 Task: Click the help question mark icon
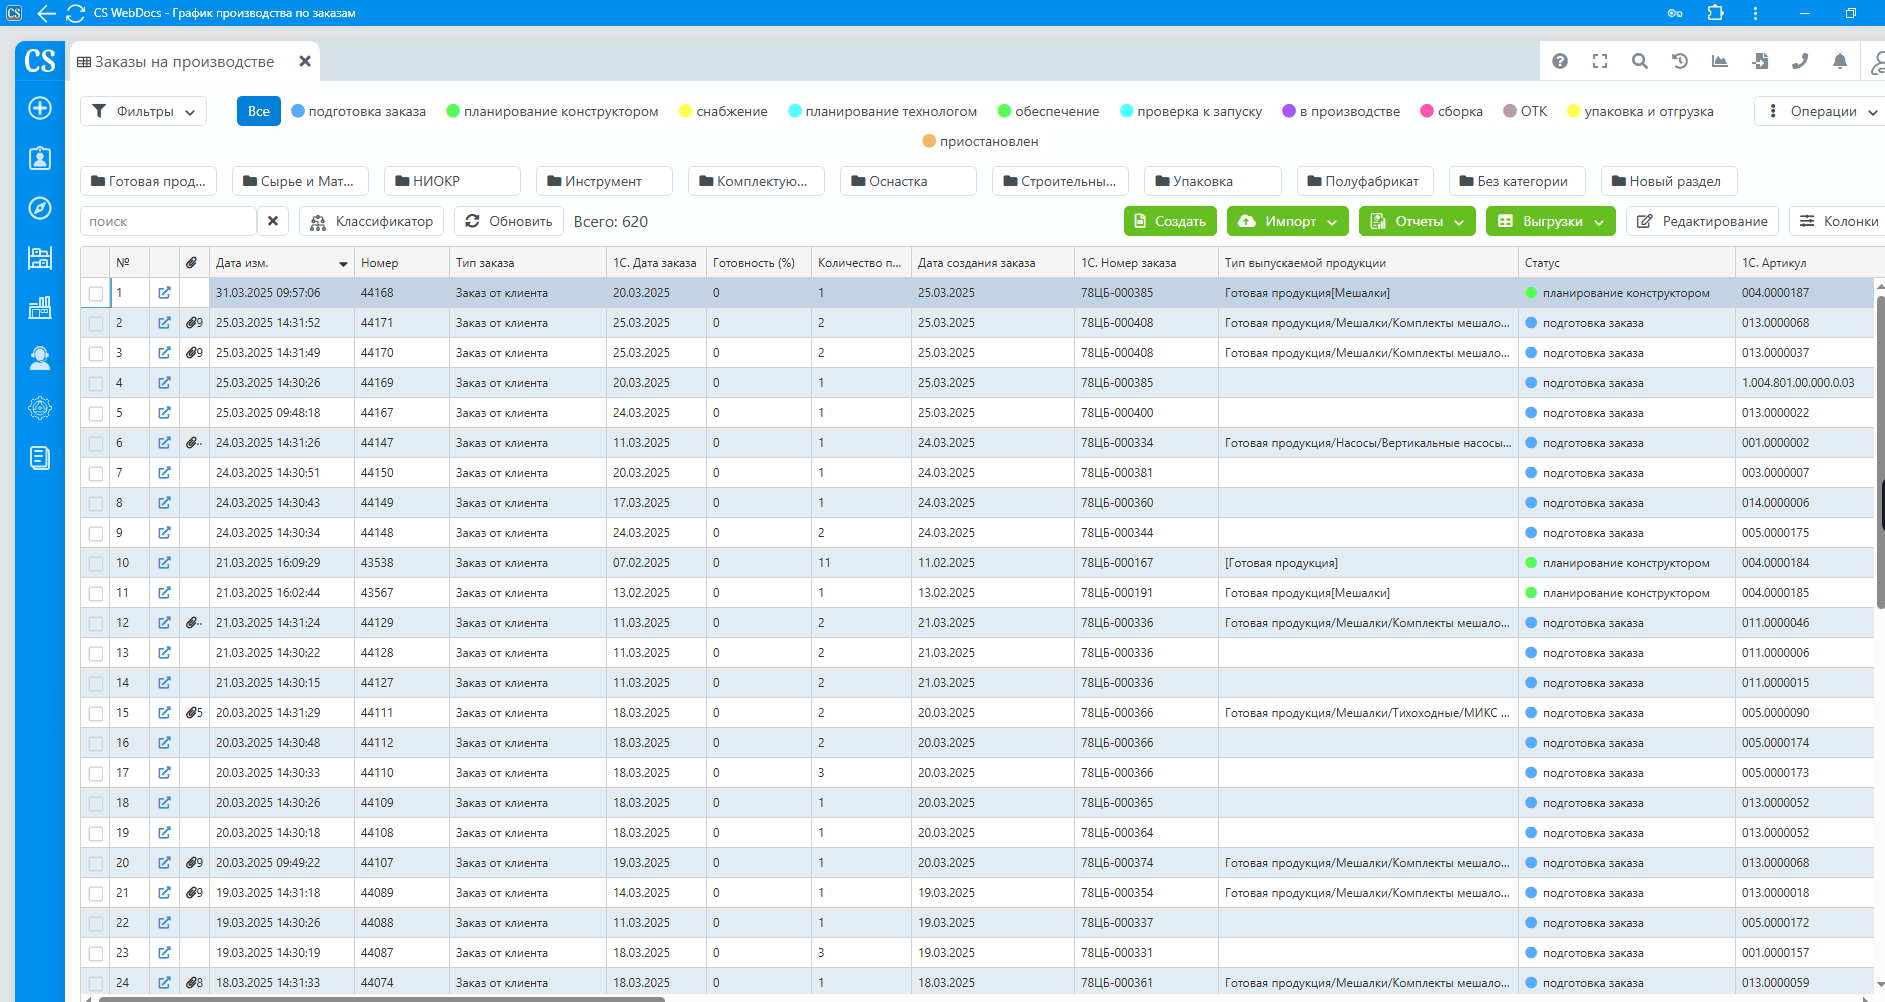point(1560,61)
